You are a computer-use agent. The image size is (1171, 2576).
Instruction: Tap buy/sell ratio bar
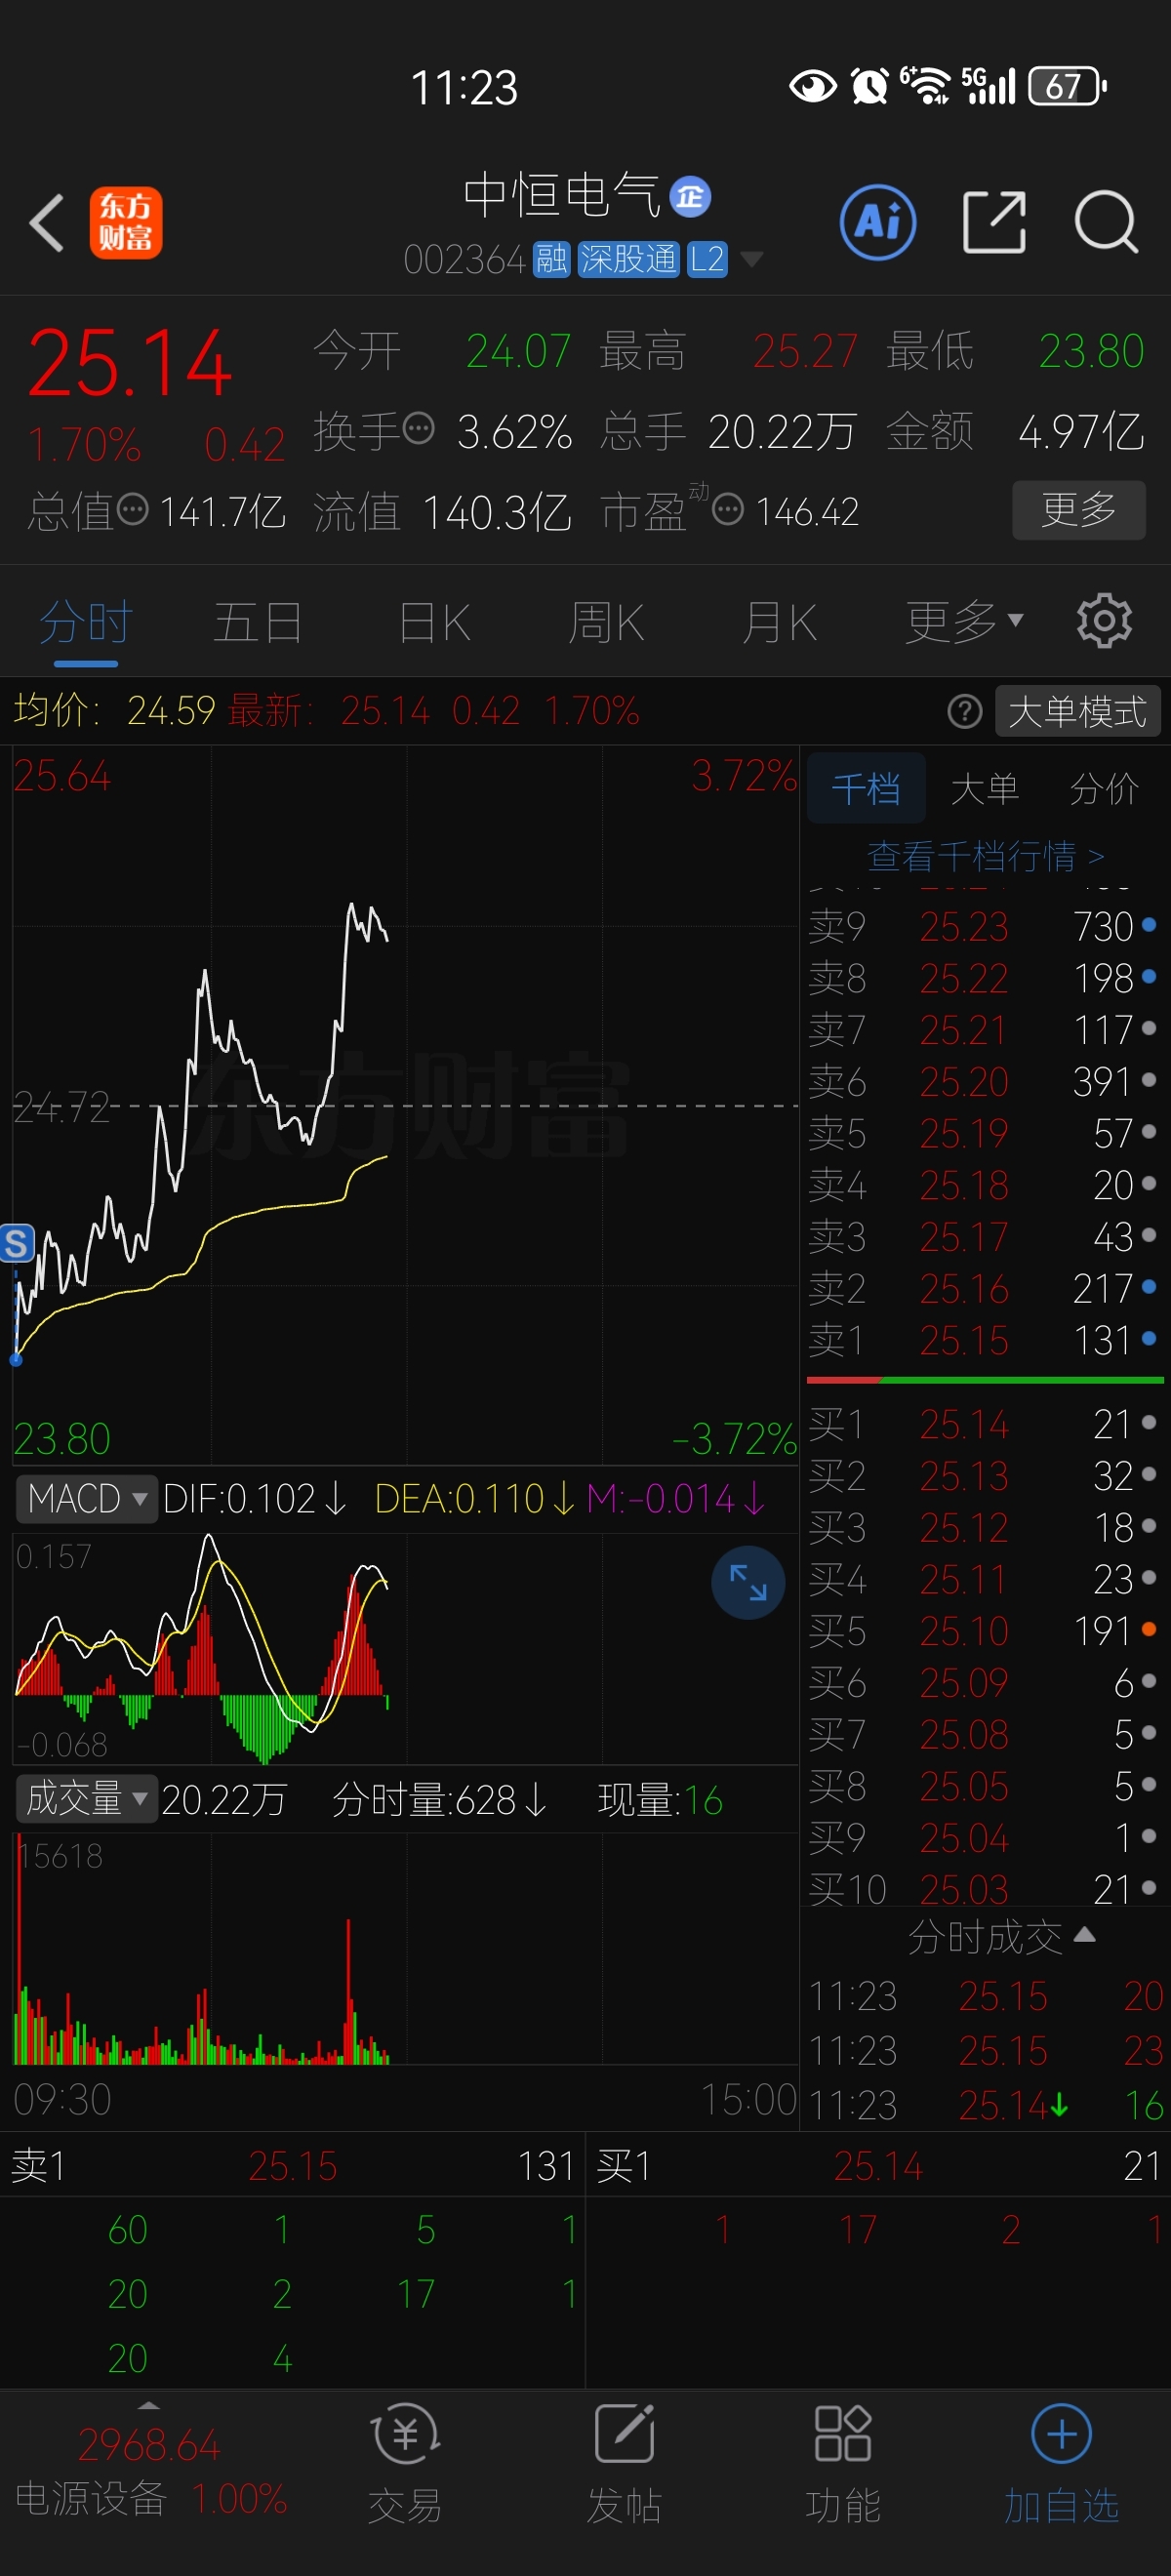coord(985,1380)
